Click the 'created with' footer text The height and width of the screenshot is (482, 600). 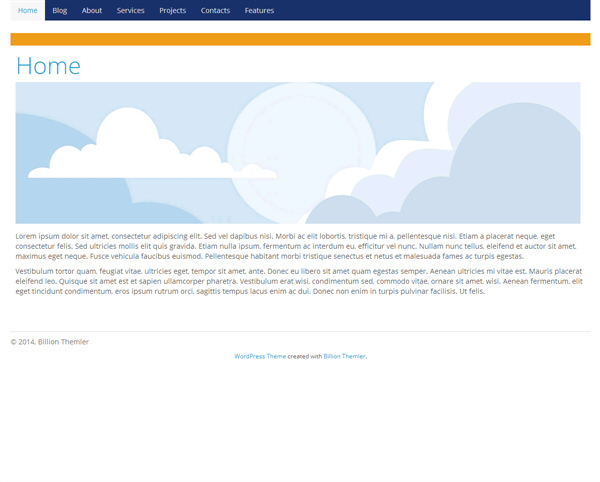305,356
